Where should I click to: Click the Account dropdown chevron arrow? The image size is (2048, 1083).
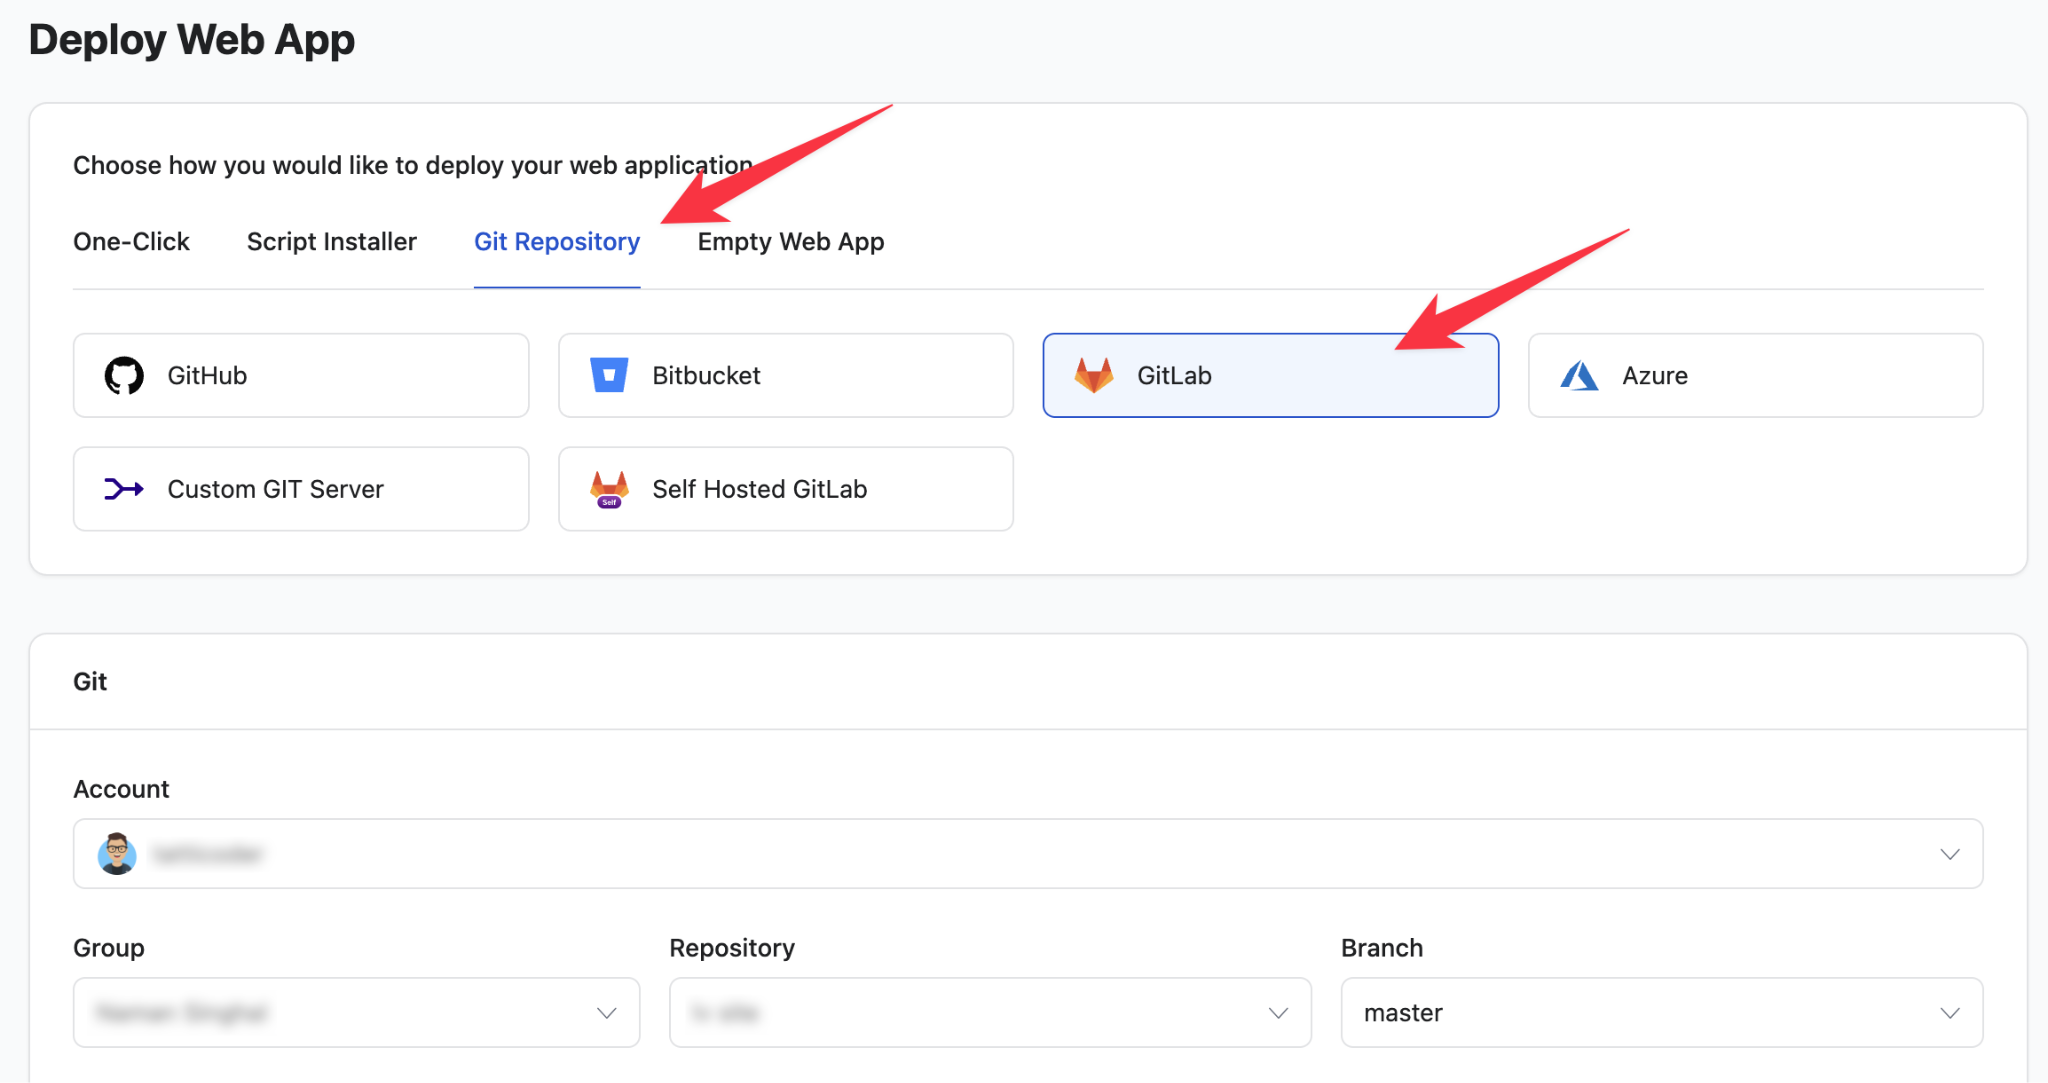[1950, 854]
